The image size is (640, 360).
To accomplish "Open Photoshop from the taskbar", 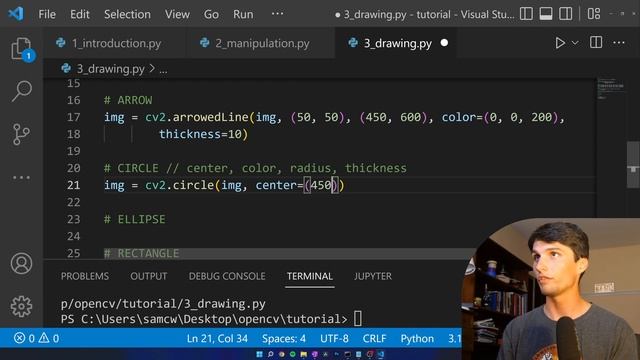I will (x=336, y=354).
